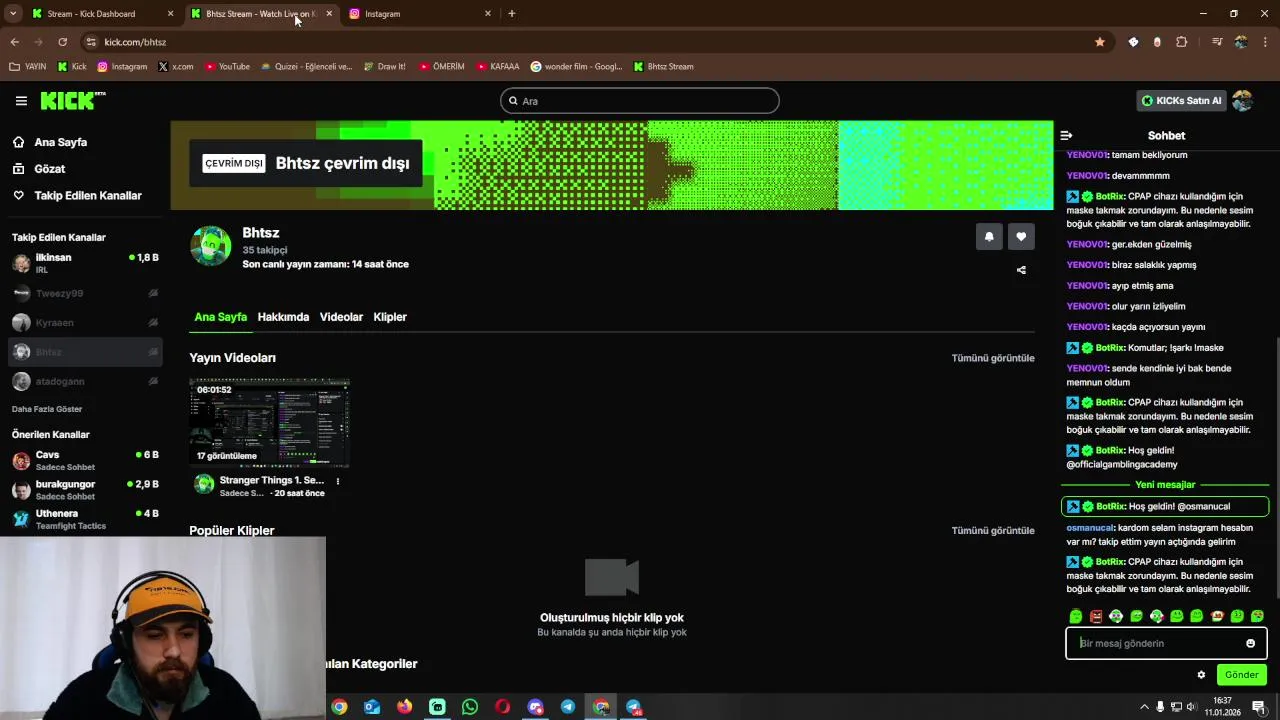Insert the first green emote in chat
The image size is (1280, 720).
[x=1076, y=616]
